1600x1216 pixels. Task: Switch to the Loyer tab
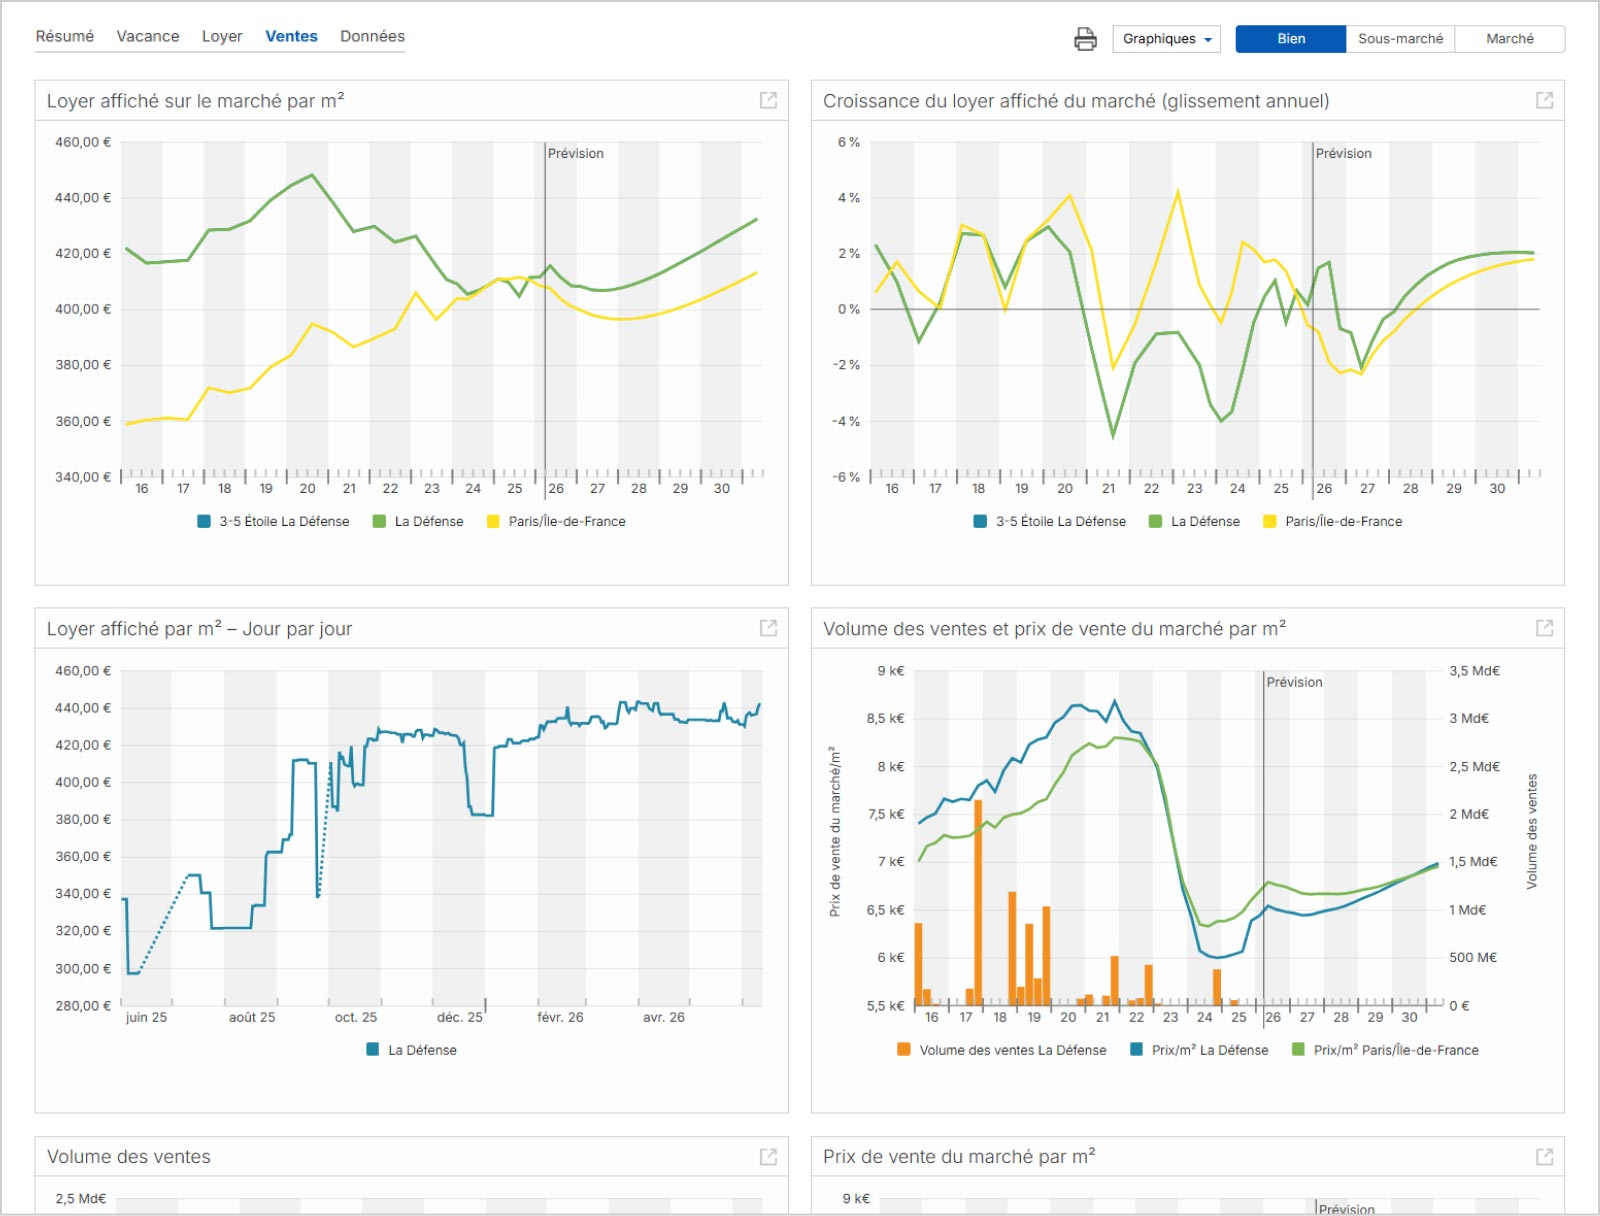(222, 36)
